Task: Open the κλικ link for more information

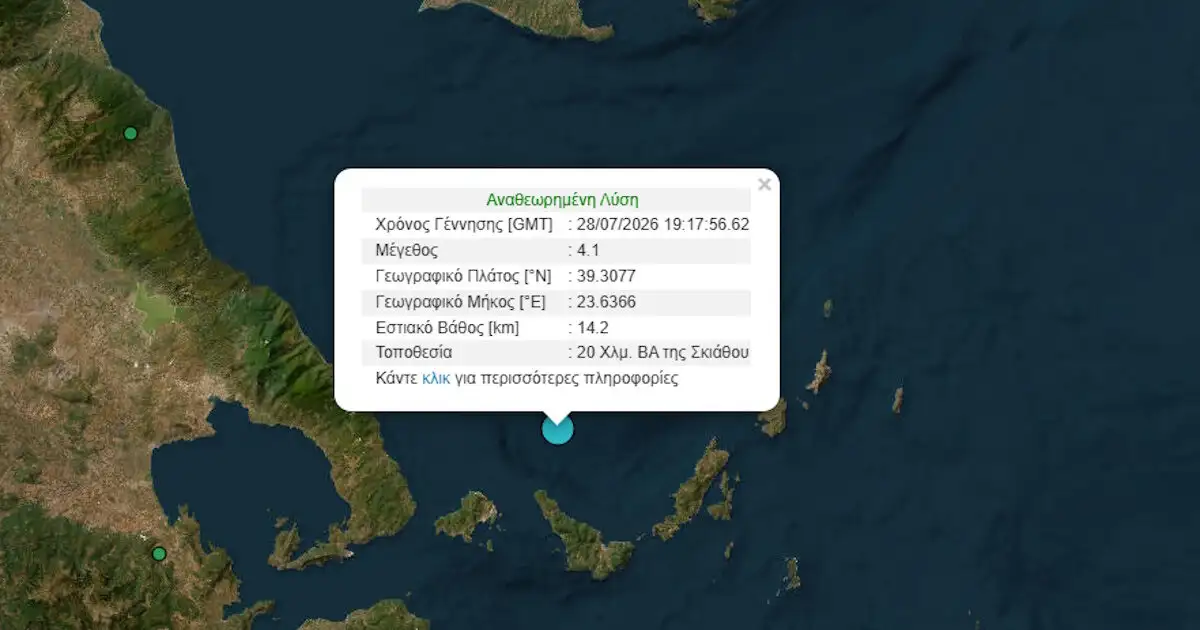Action: [x=436, y=379]
